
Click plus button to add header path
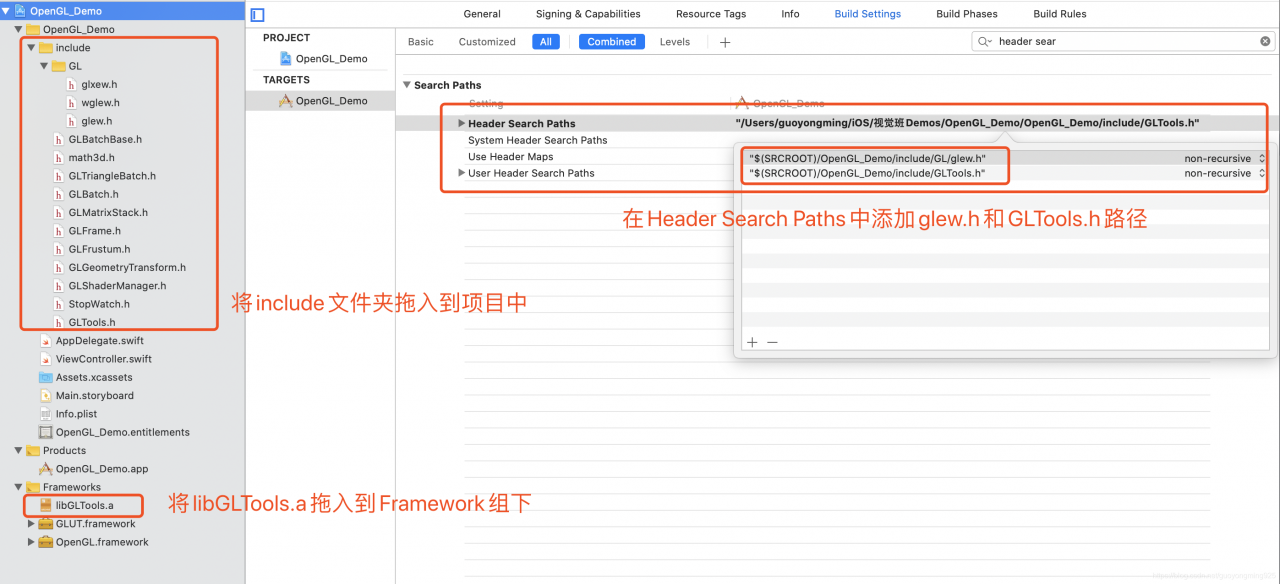[x=752, y=342]
